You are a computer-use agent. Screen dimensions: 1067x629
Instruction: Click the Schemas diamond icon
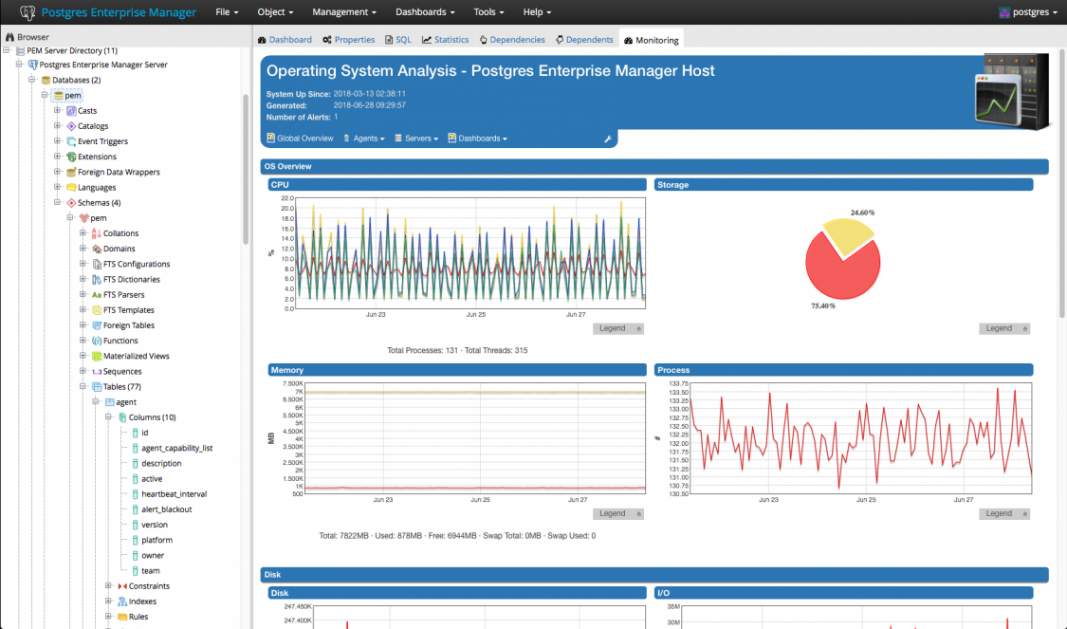(71, 203)
